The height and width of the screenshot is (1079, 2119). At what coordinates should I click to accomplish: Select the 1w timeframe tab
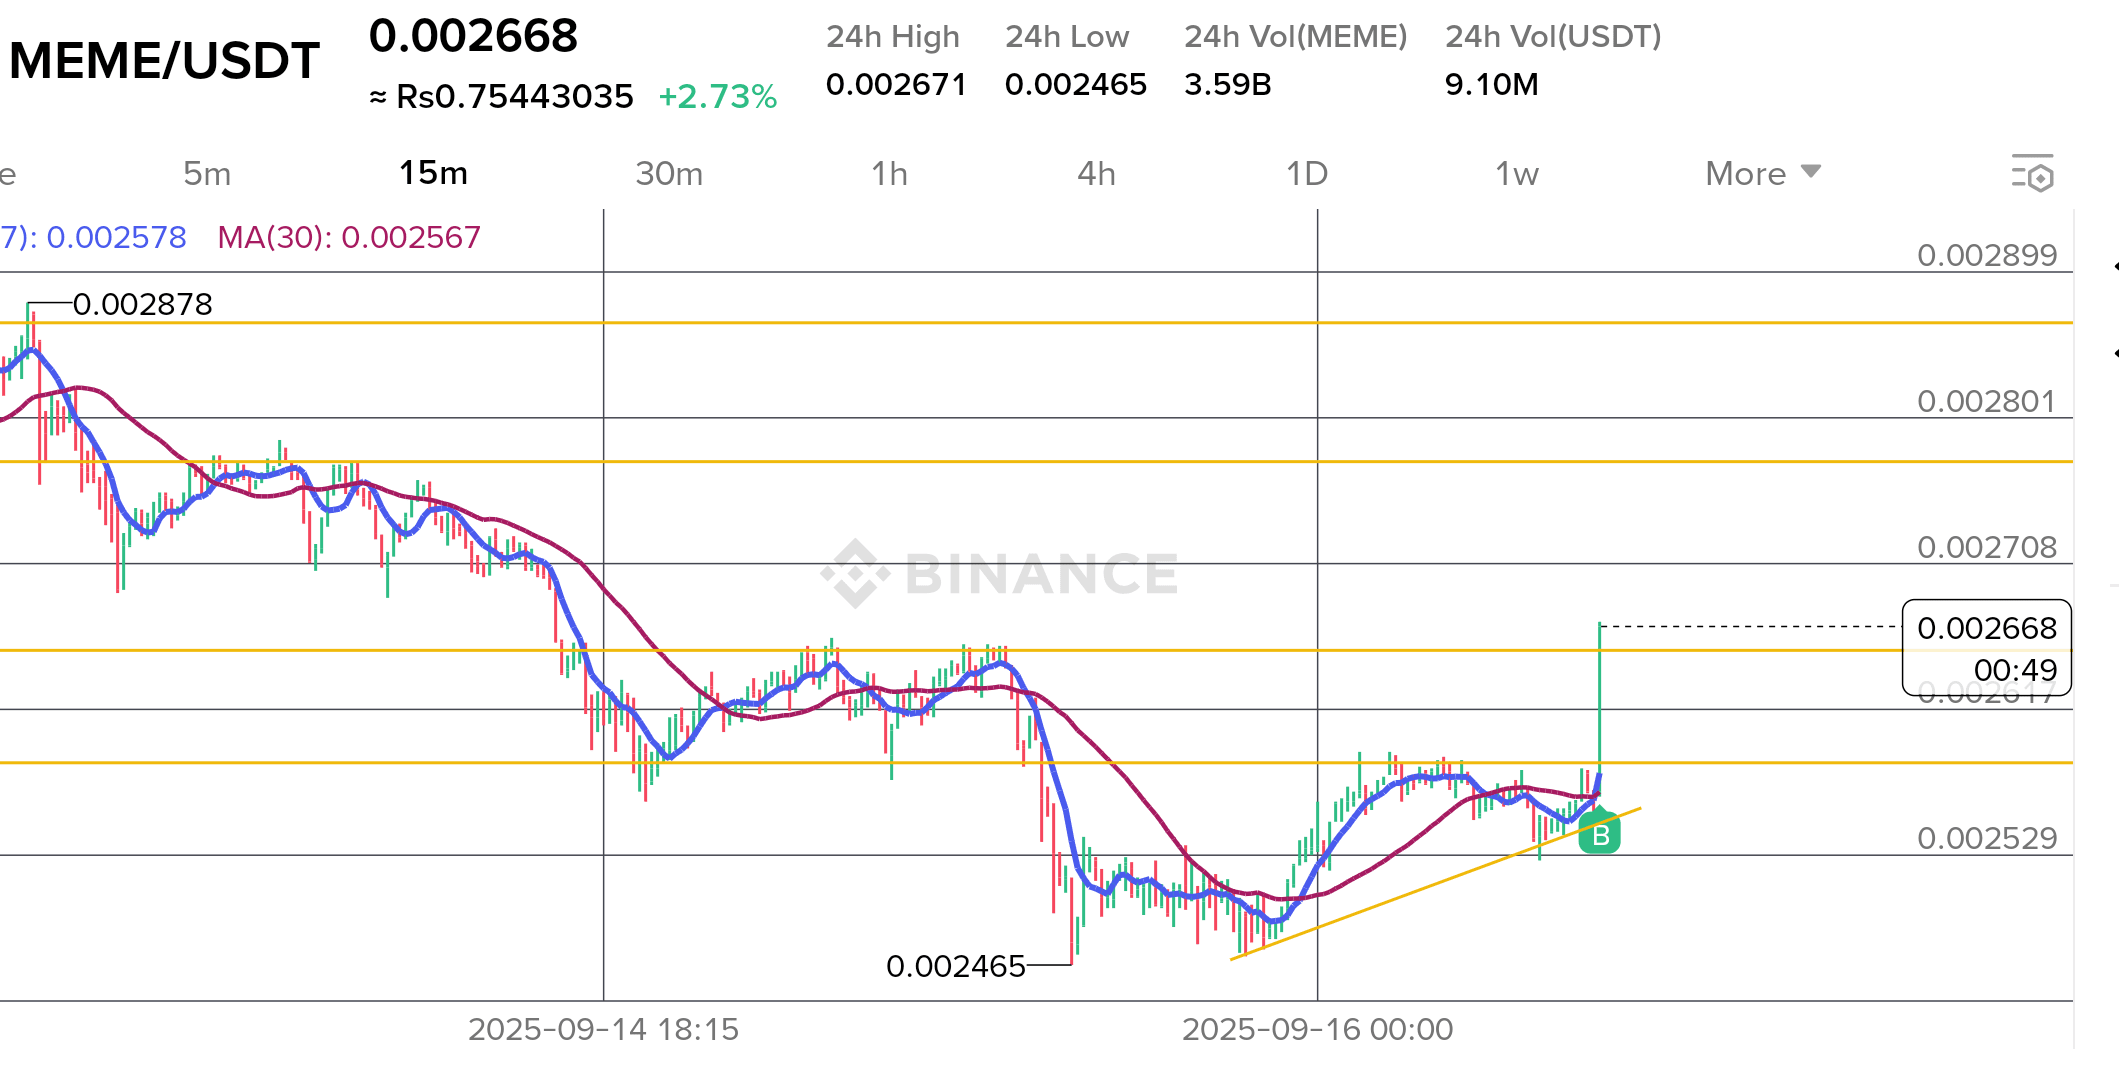1516,174
